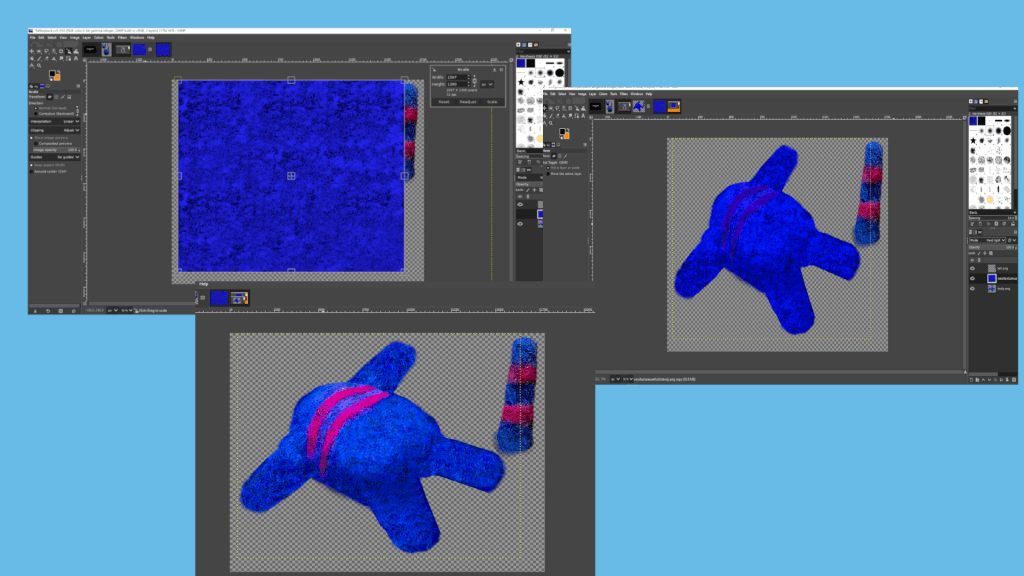Adjust Image opacity slider in Scale options
Image resolution: width=1024 pixels, height=576 pixels.
[56, 150]
